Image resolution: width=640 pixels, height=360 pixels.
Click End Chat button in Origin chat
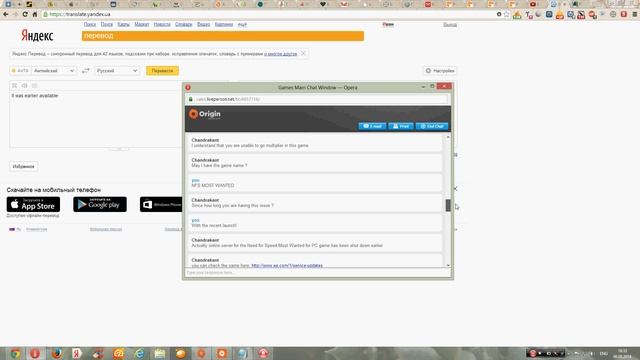pyautogui.click(x=432, y=126)
